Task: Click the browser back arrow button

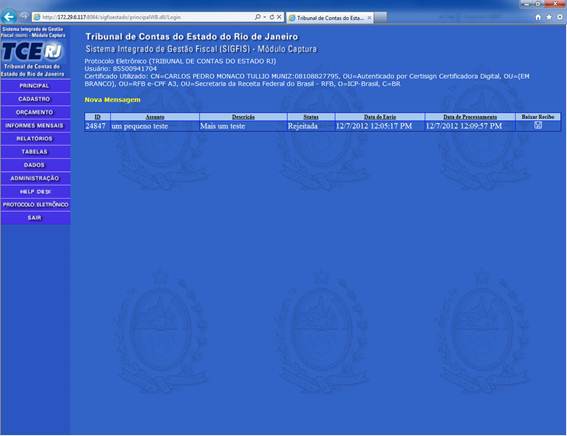Action: [9, 17]
